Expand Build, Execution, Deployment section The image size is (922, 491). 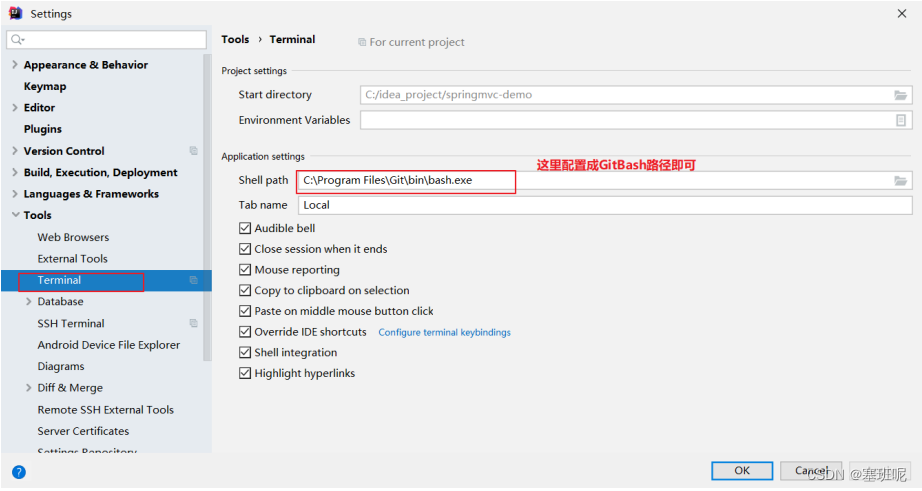15,172
